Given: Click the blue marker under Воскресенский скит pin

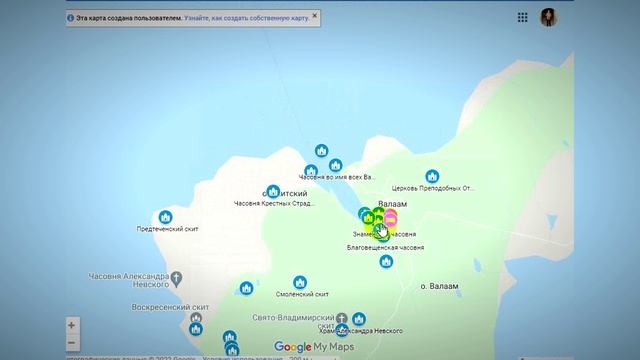Looking at the screenshot, I should tap(196, 329).
